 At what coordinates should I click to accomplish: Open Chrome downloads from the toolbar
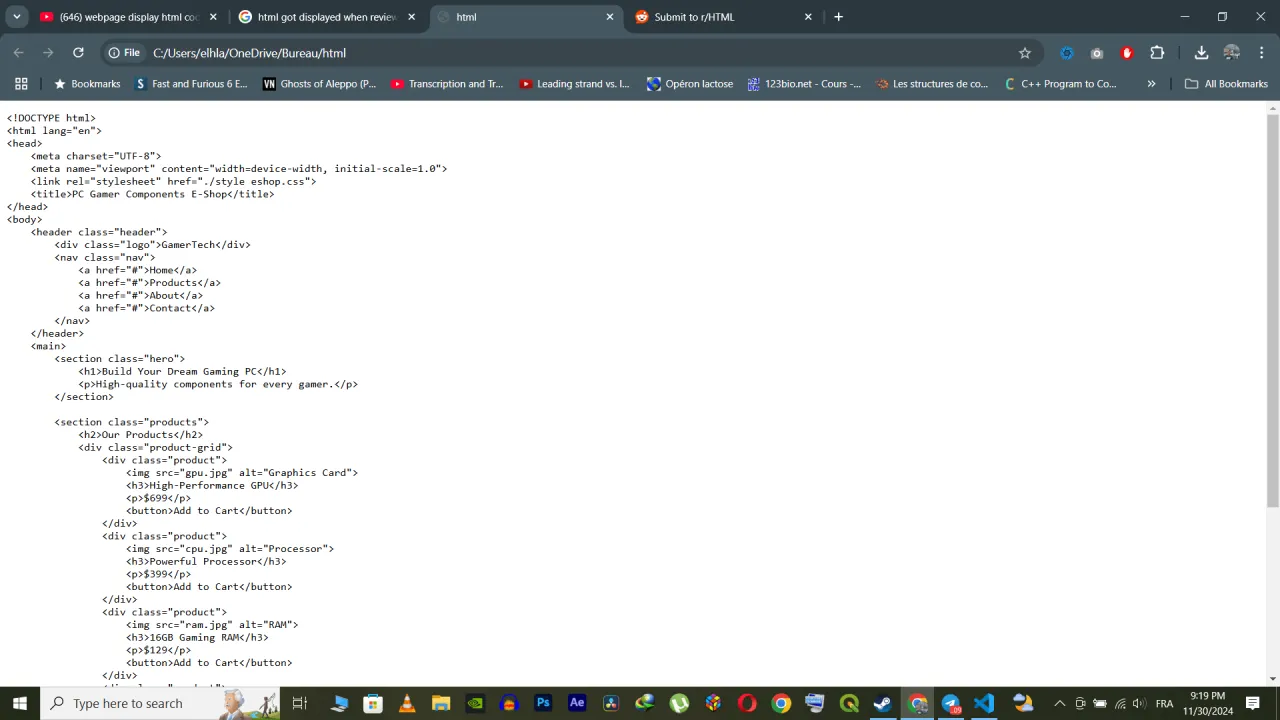(x=1201, y=53)
